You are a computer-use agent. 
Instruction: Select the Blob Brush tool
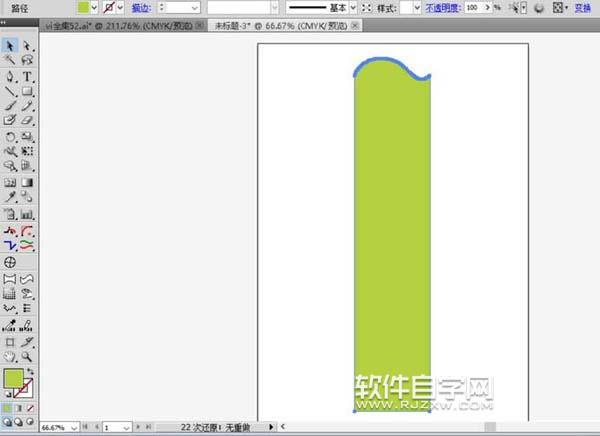coord(10,120)
